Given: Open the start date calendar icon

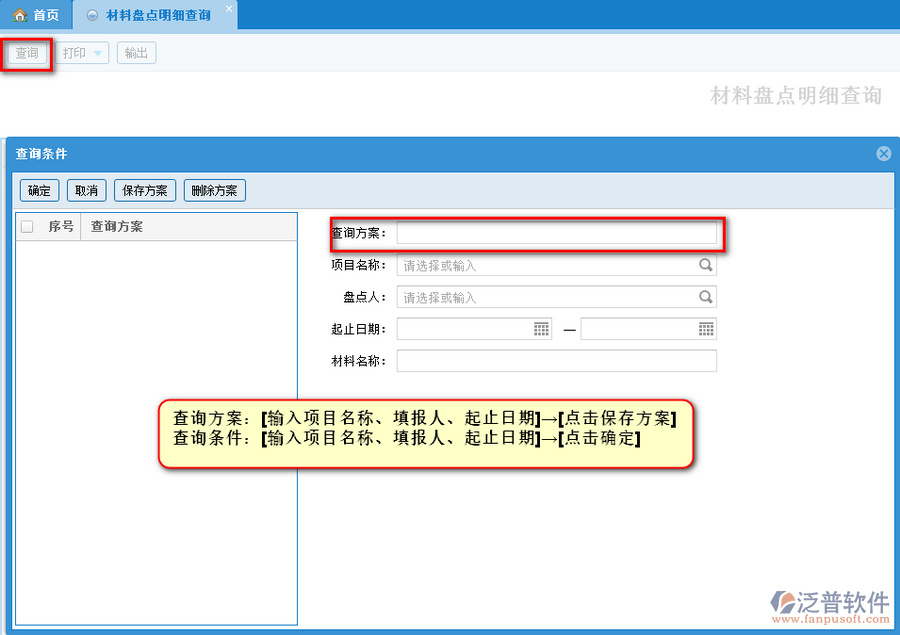Looking at the screenshot, I should [541, 329].
